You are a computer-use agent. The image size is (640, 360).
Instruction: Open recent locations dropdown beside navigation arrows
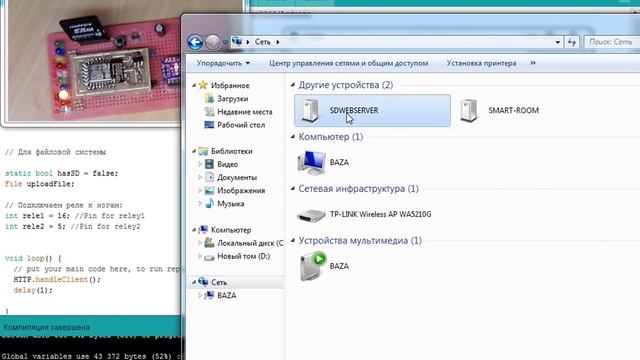click(x=224, y=42)
